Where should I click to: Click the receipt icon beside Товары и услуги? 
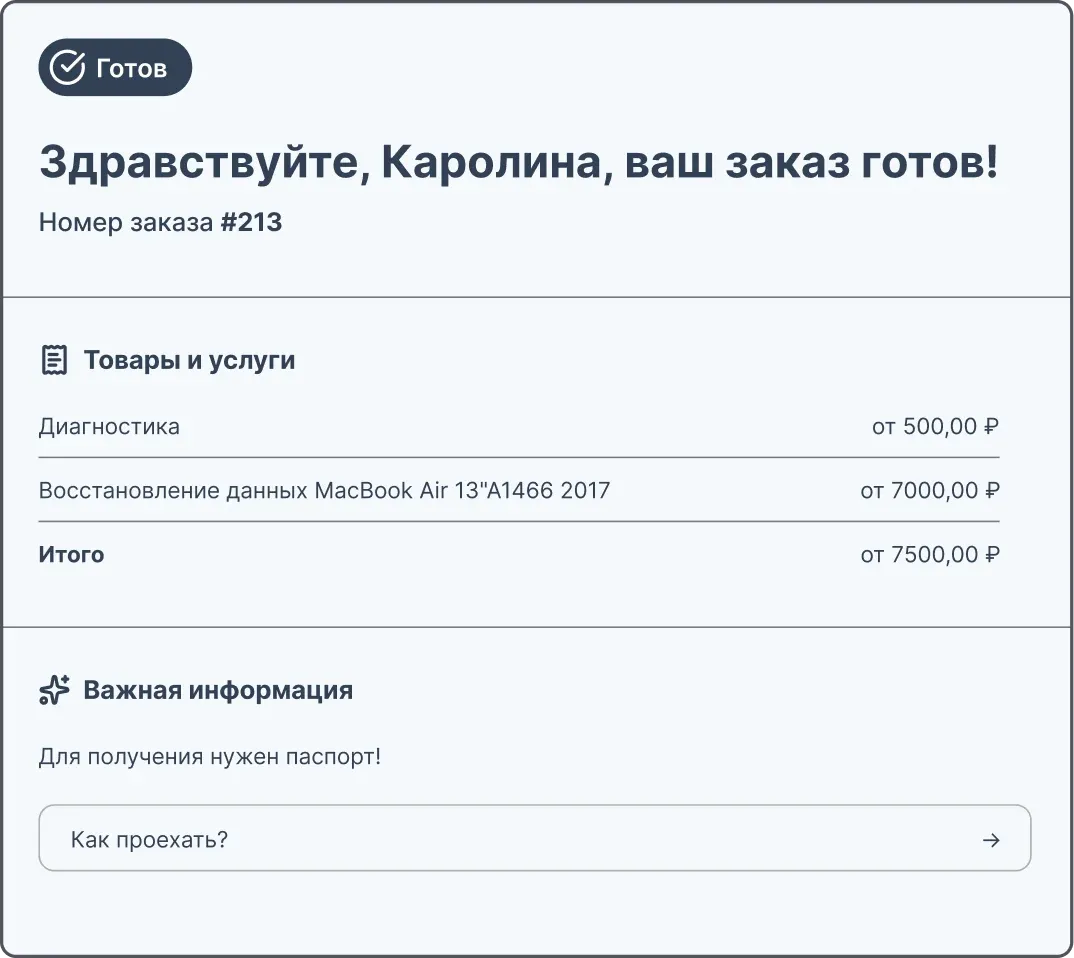point(53,358)
